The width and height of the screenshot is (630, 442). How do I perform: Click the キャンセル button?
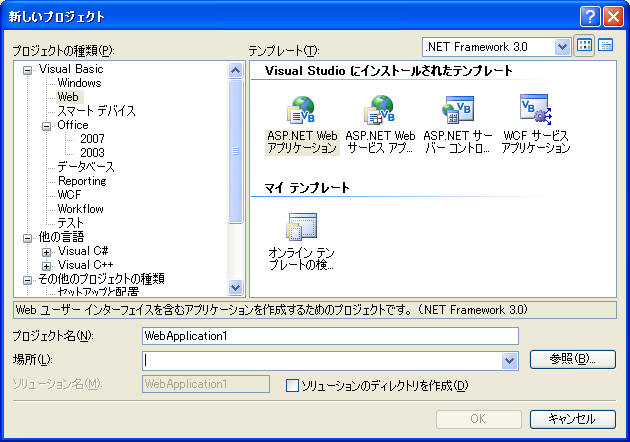573,419
